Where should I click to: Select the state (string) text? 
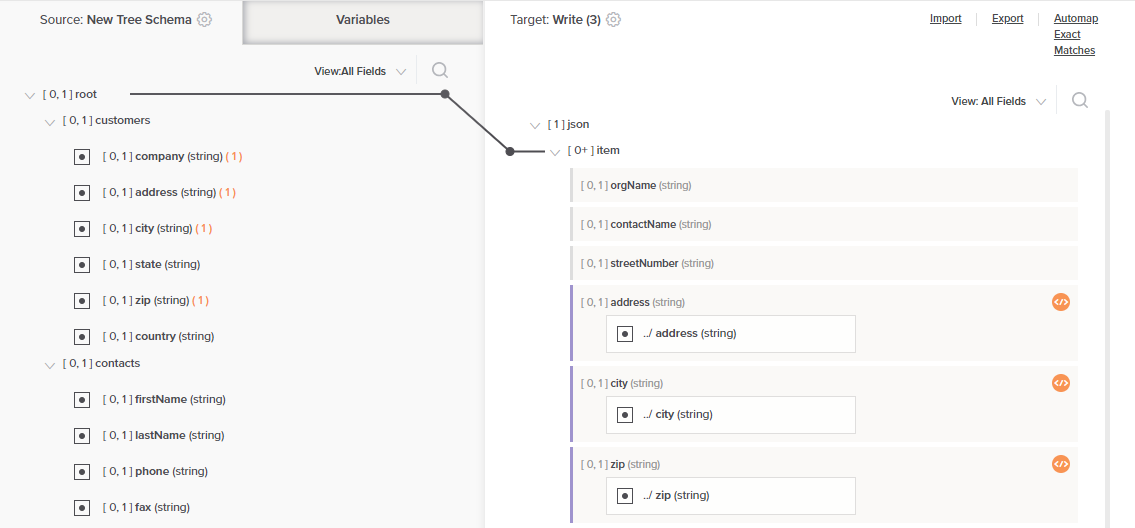point(168,265)
